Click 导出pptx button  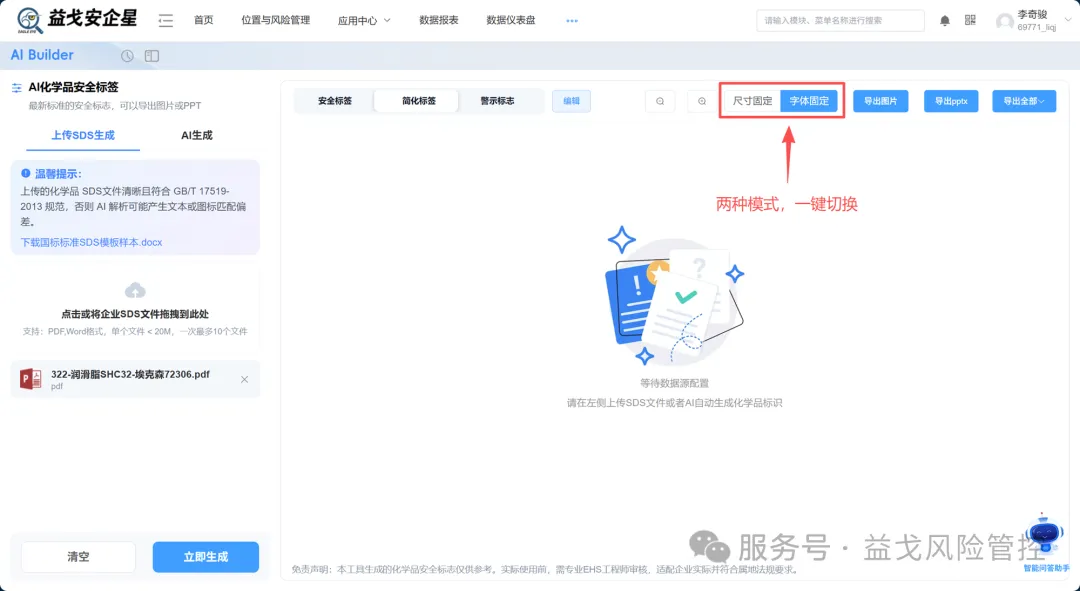[951, 101]
